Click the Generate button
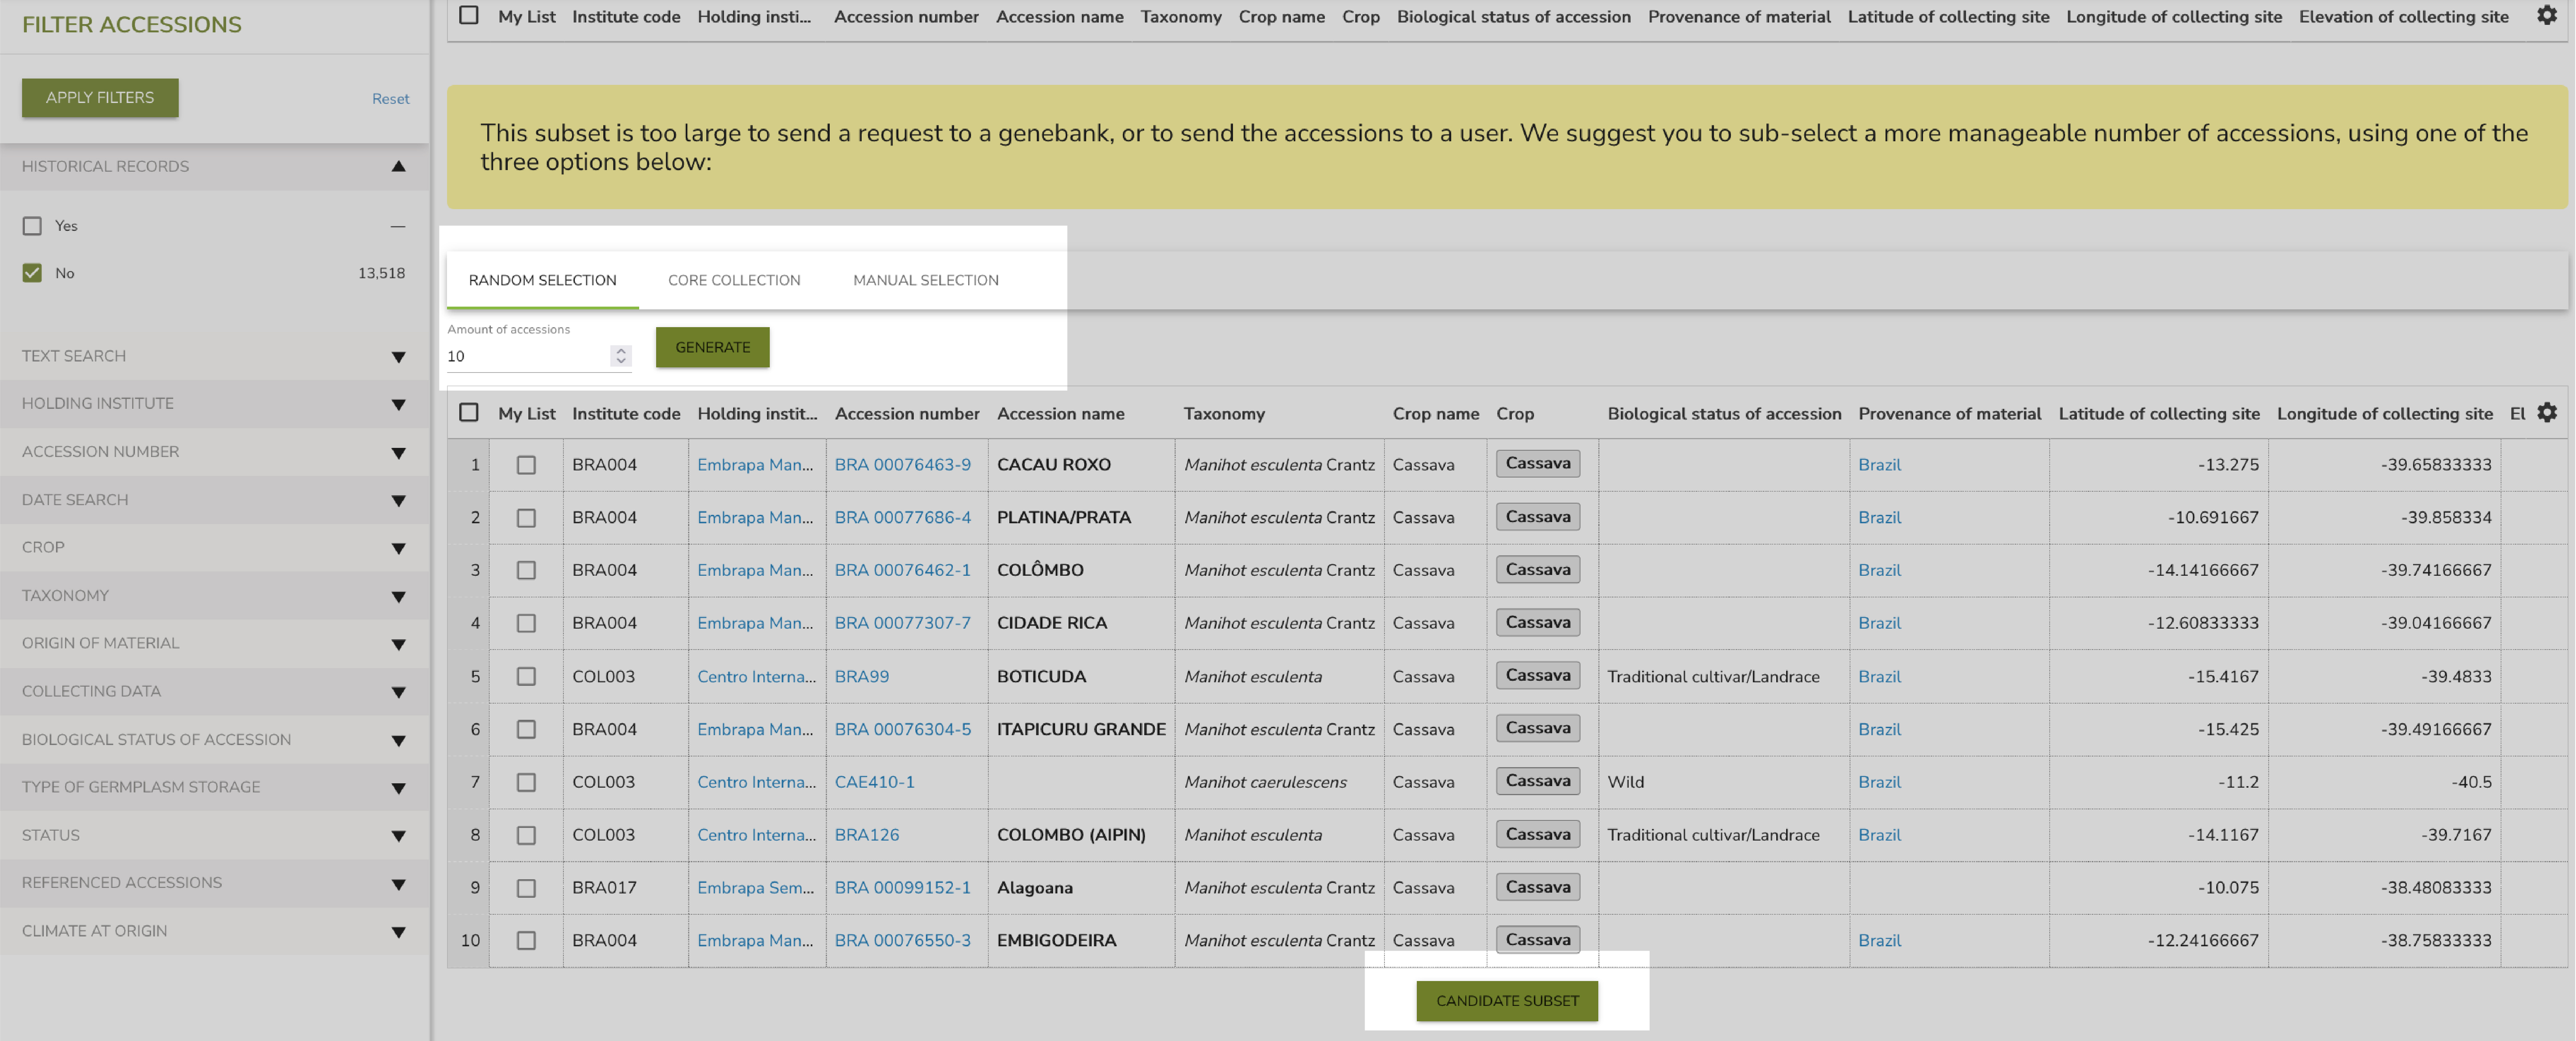This screenshot has width=2576, height=1041. coord(712,347)
